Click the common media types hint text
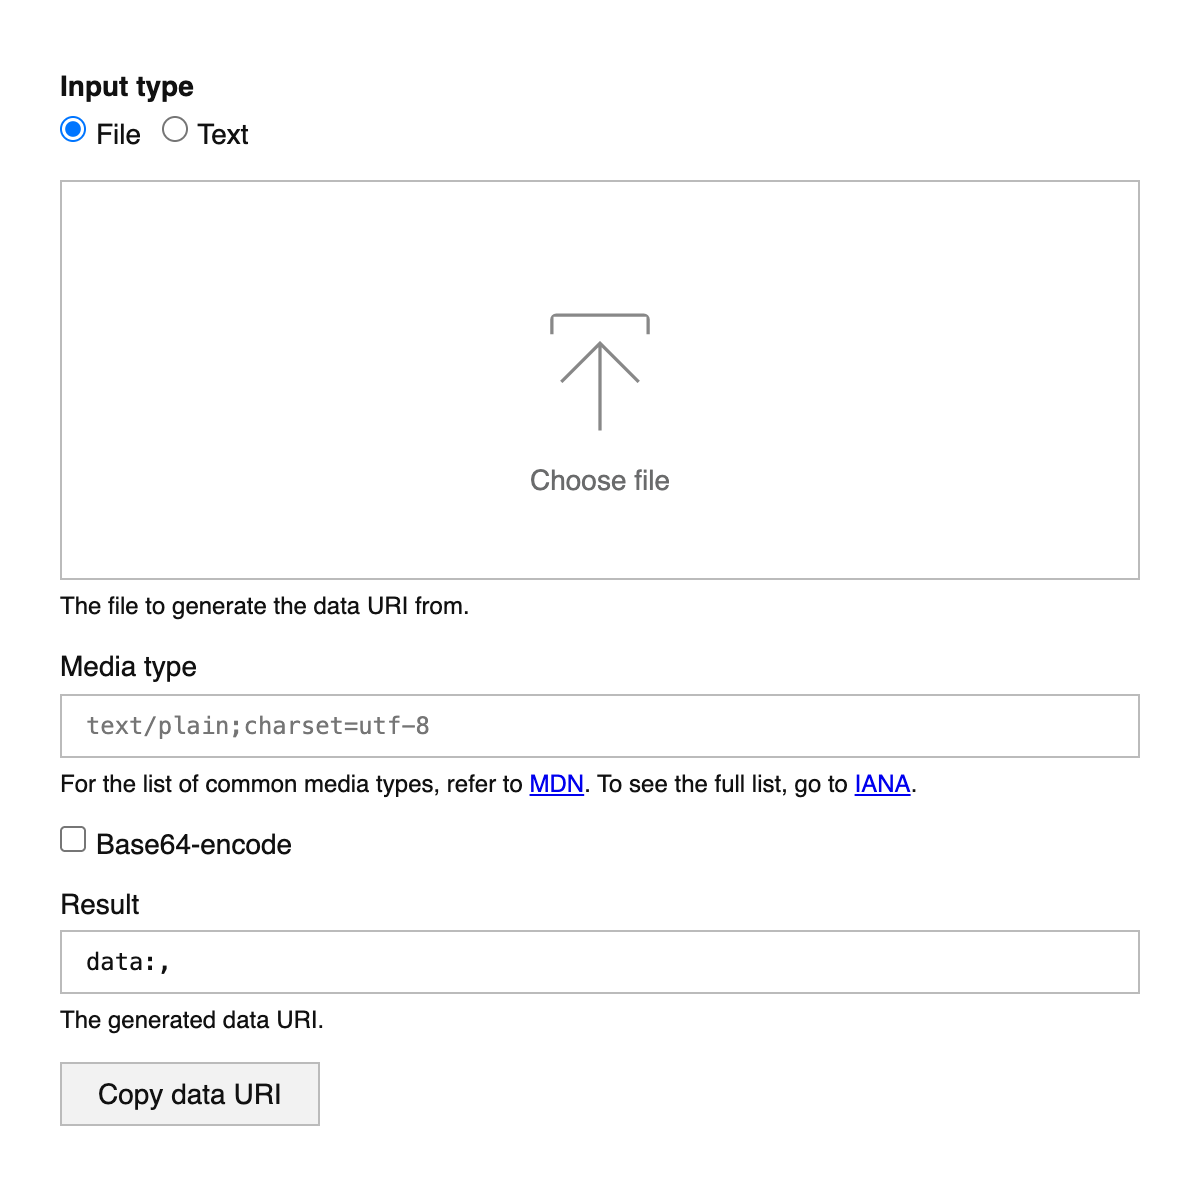Screen dimensions: 1200x1194 pyautogui.click(x=290, y=784)
